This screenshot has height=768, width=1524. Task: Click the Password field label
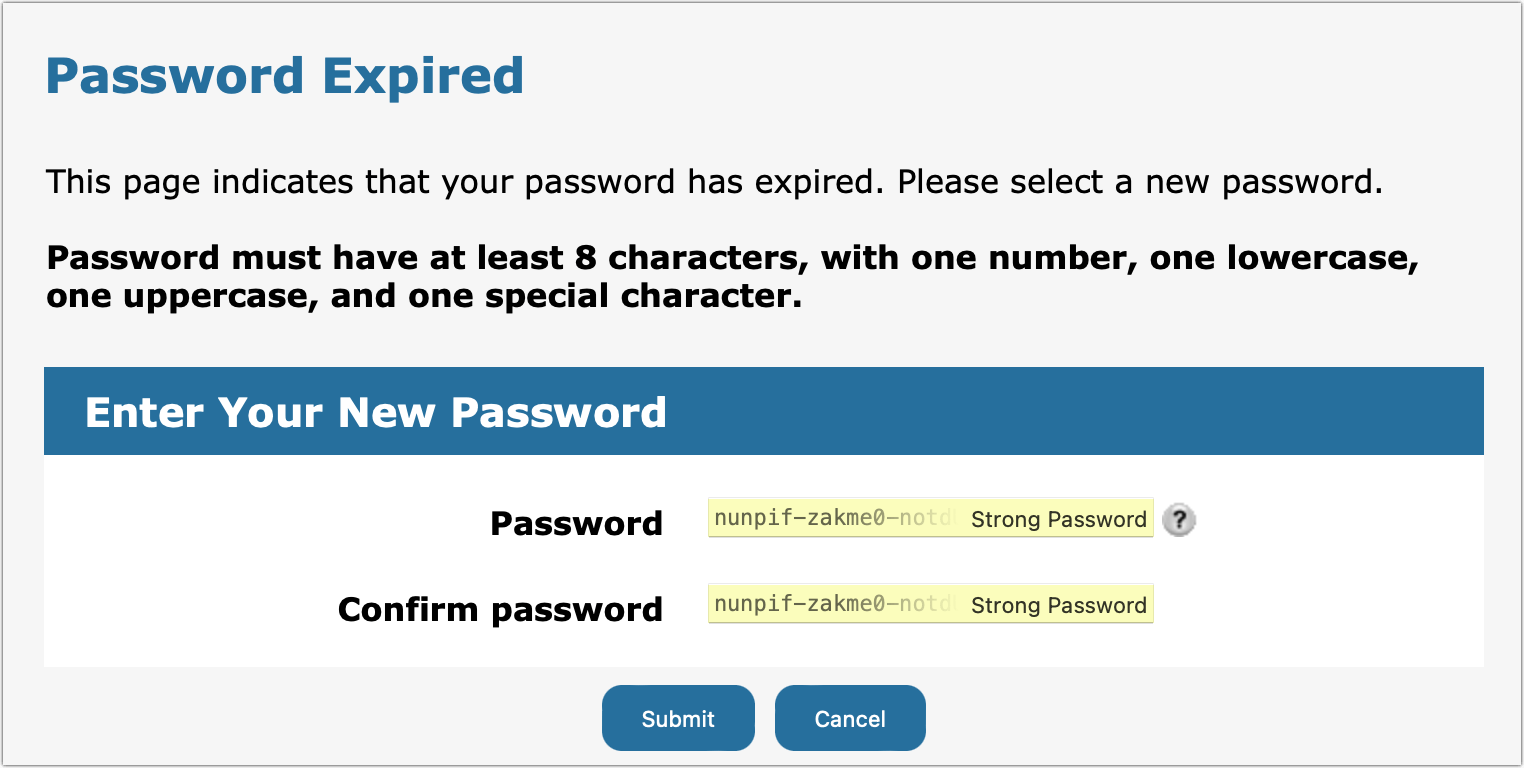pyautogui.click(x=575, y=522)
